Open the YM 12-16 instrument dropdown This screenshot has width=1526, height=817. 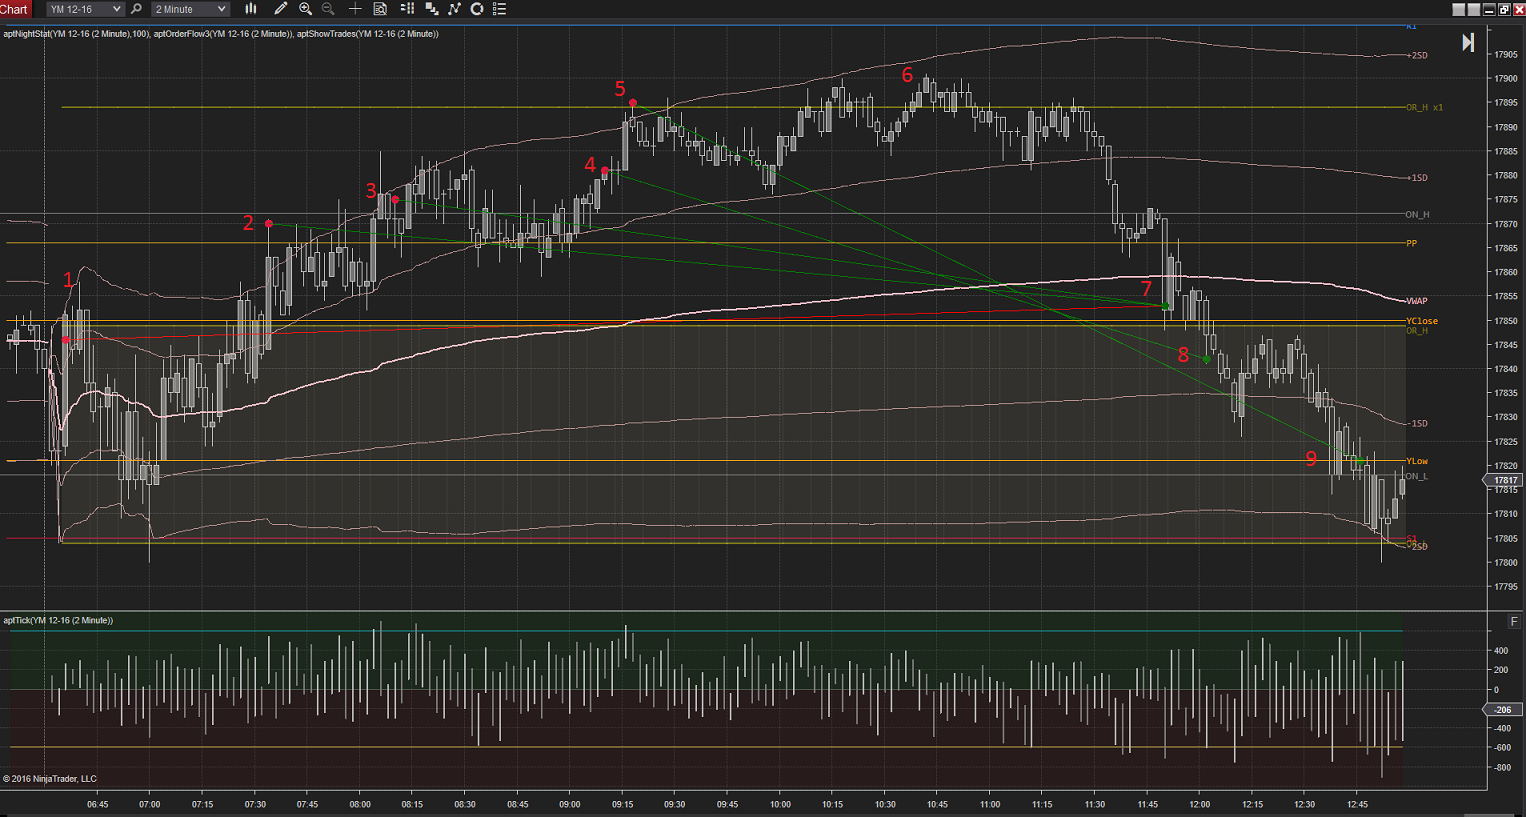click(85, 9)
